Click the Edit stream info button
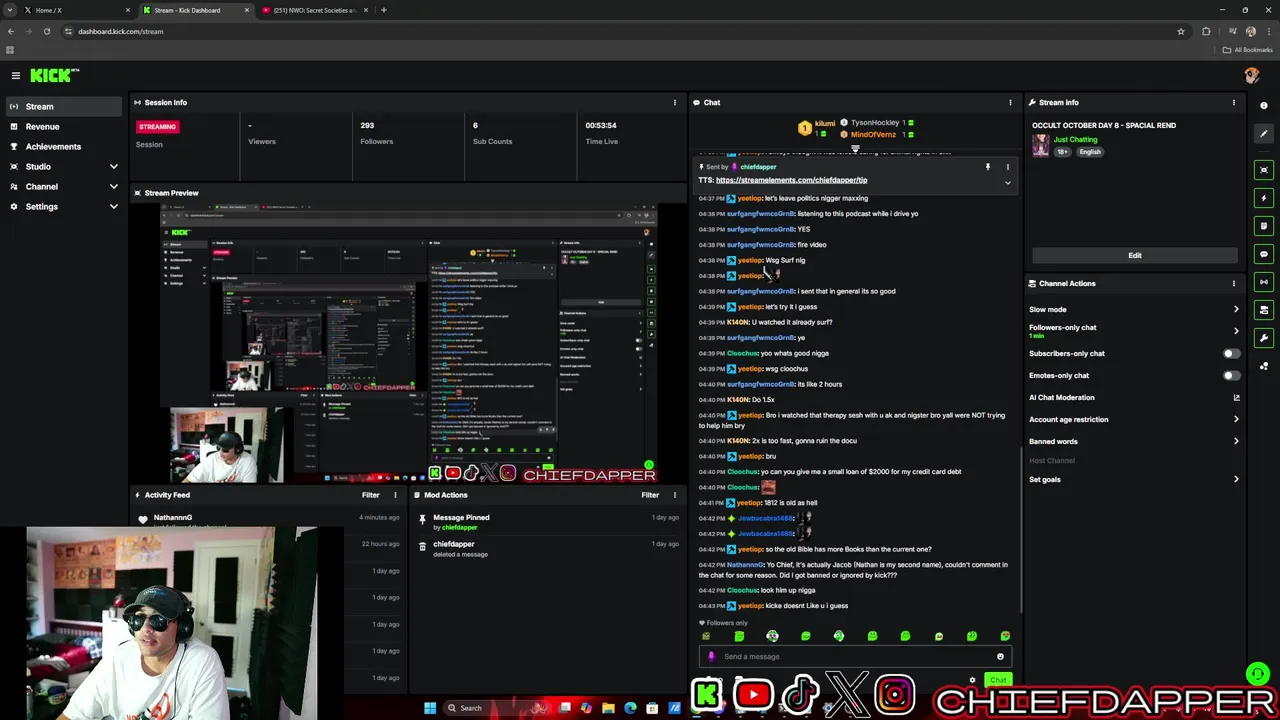 [x=1134, y=255]
